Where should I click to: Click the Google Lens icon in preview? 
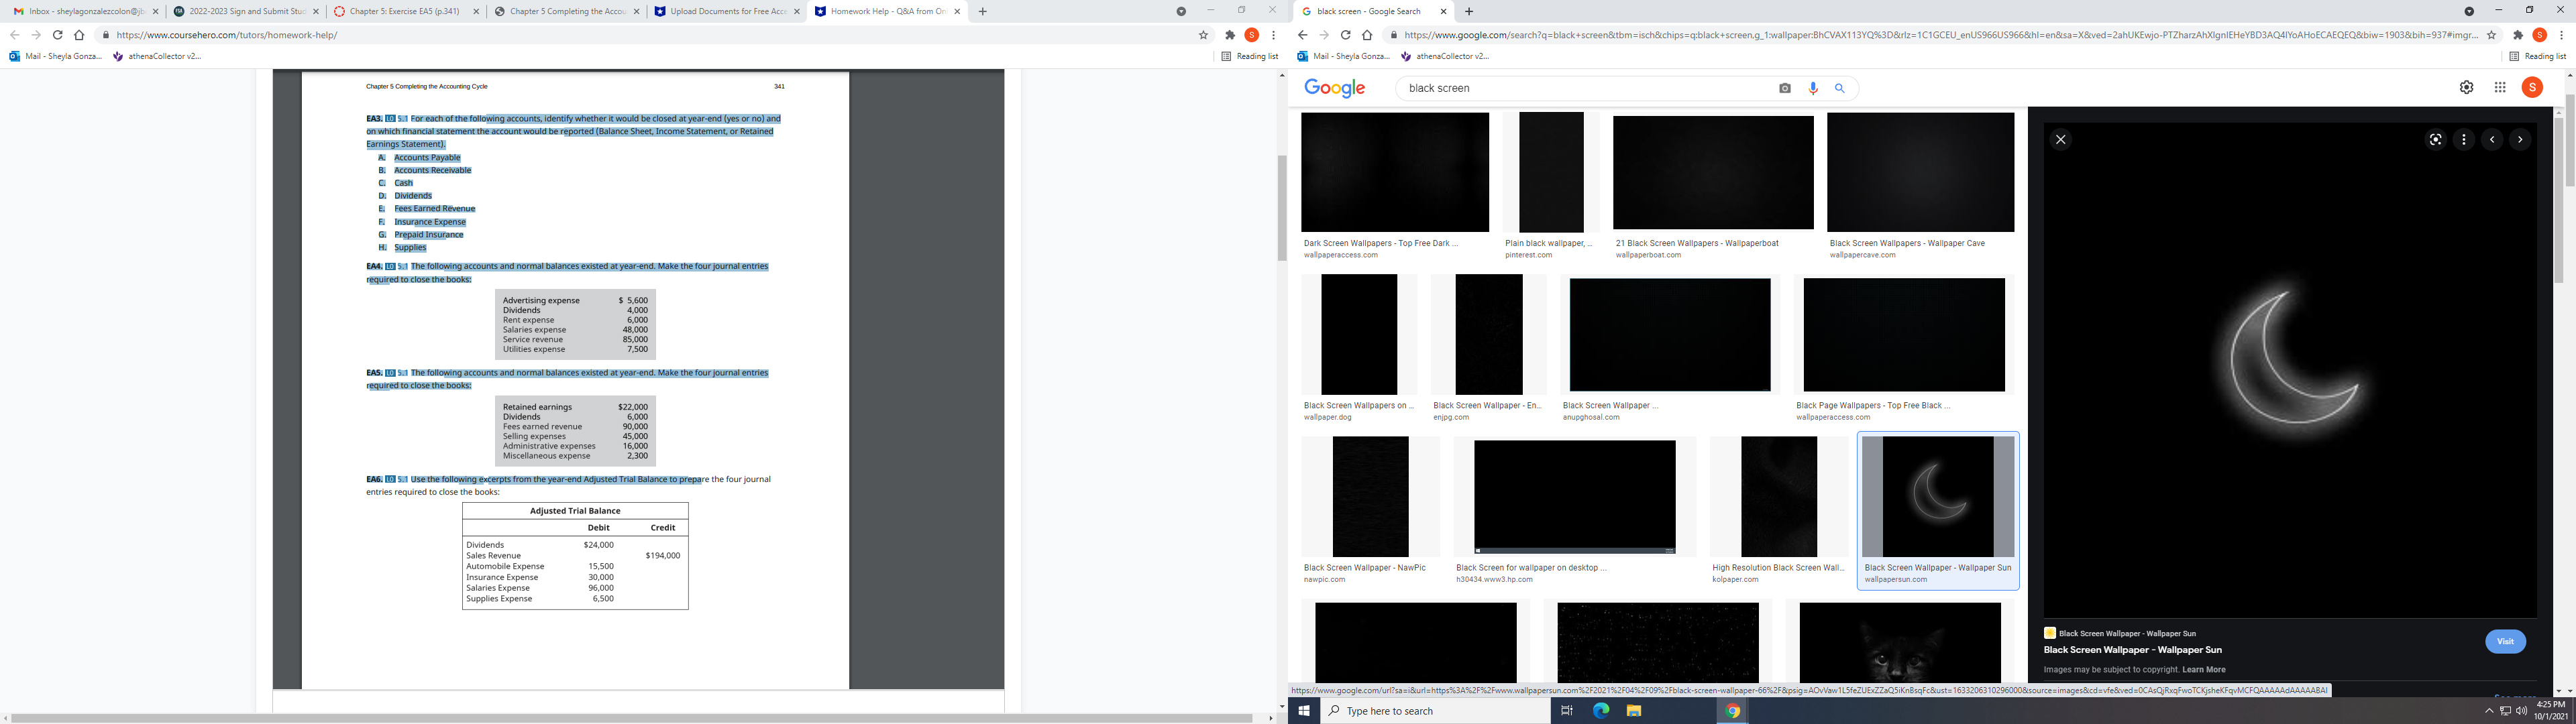coord(2435,140)
